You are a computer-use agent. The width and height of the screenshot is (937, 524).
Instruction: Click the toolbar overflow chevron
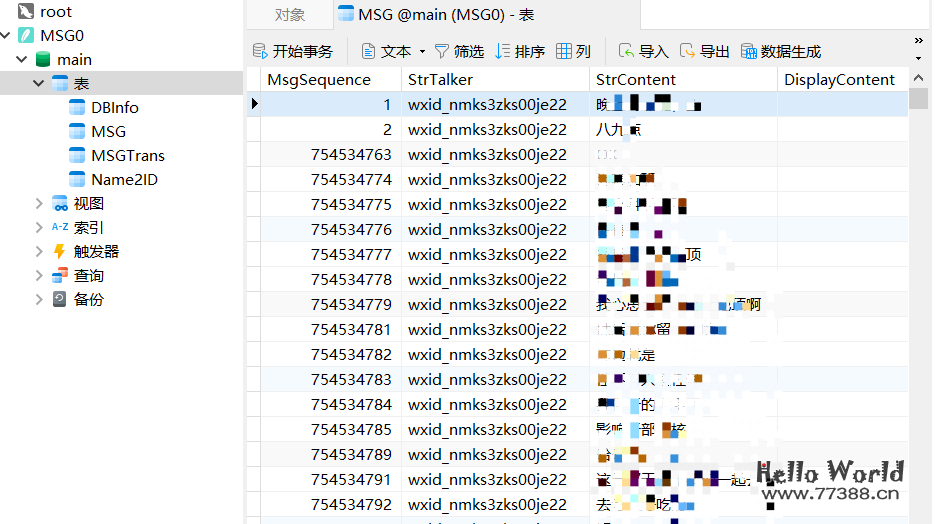918,41
